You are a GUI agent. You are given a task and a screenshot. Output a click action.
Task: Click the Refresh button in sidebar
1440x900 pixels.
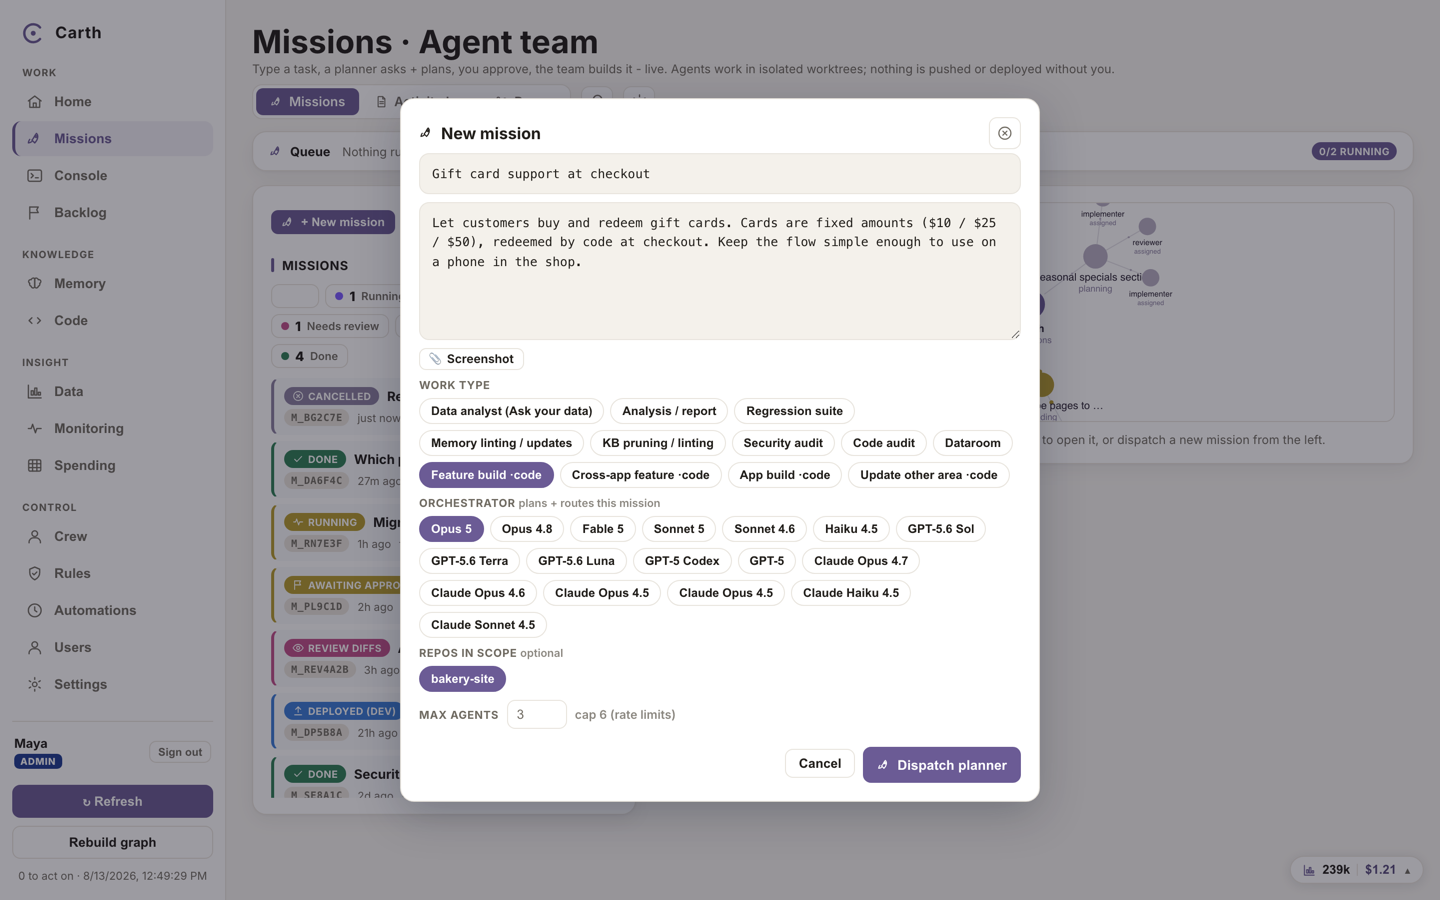tap(112, 801)
